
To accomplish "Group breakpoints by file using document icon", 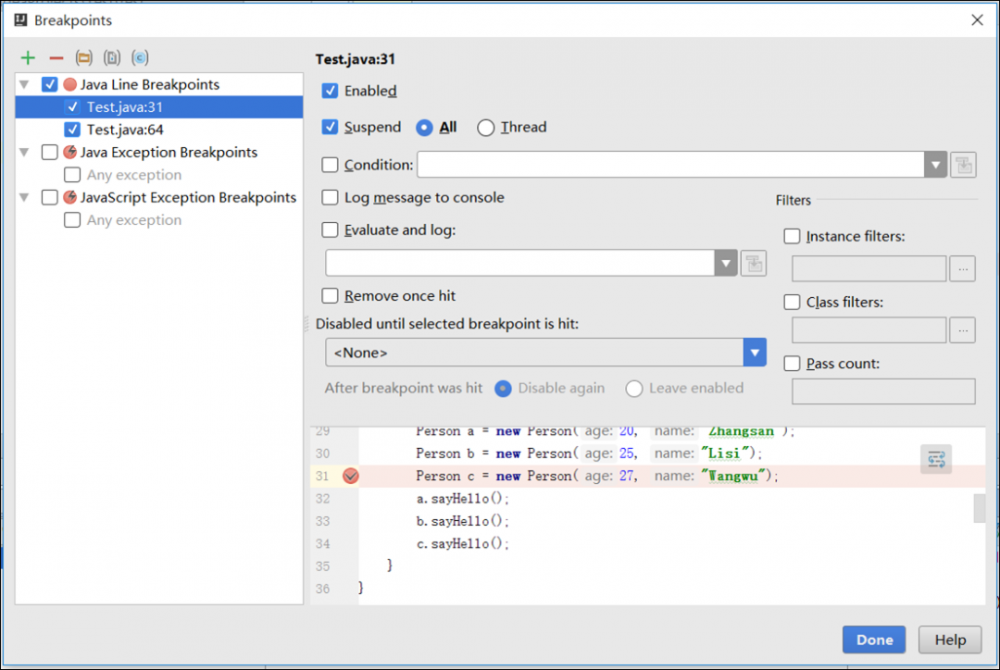I will pyautogui.click(x=112, y=57).
